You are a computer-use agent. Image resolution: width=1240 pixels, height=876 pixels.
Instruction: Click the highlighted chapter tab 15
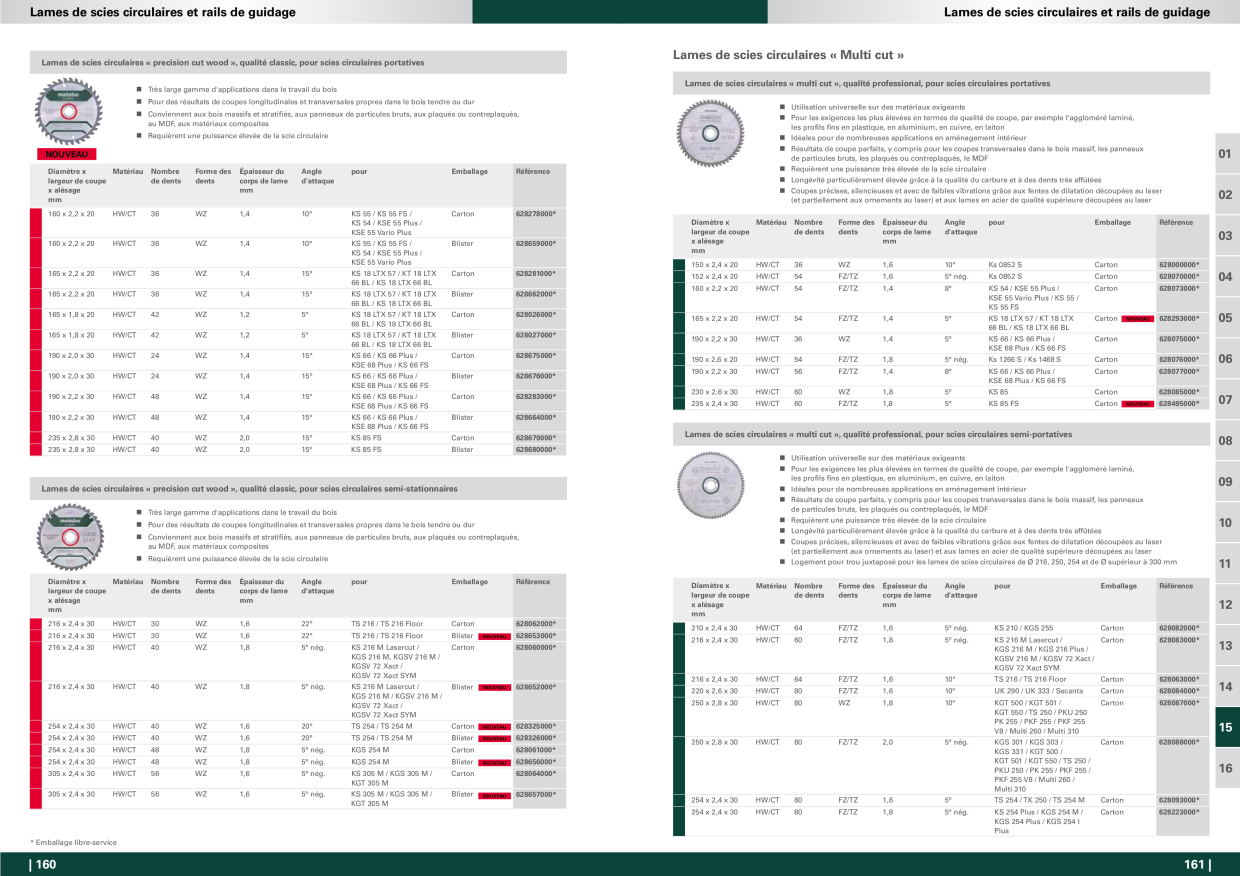(1226, 728)
